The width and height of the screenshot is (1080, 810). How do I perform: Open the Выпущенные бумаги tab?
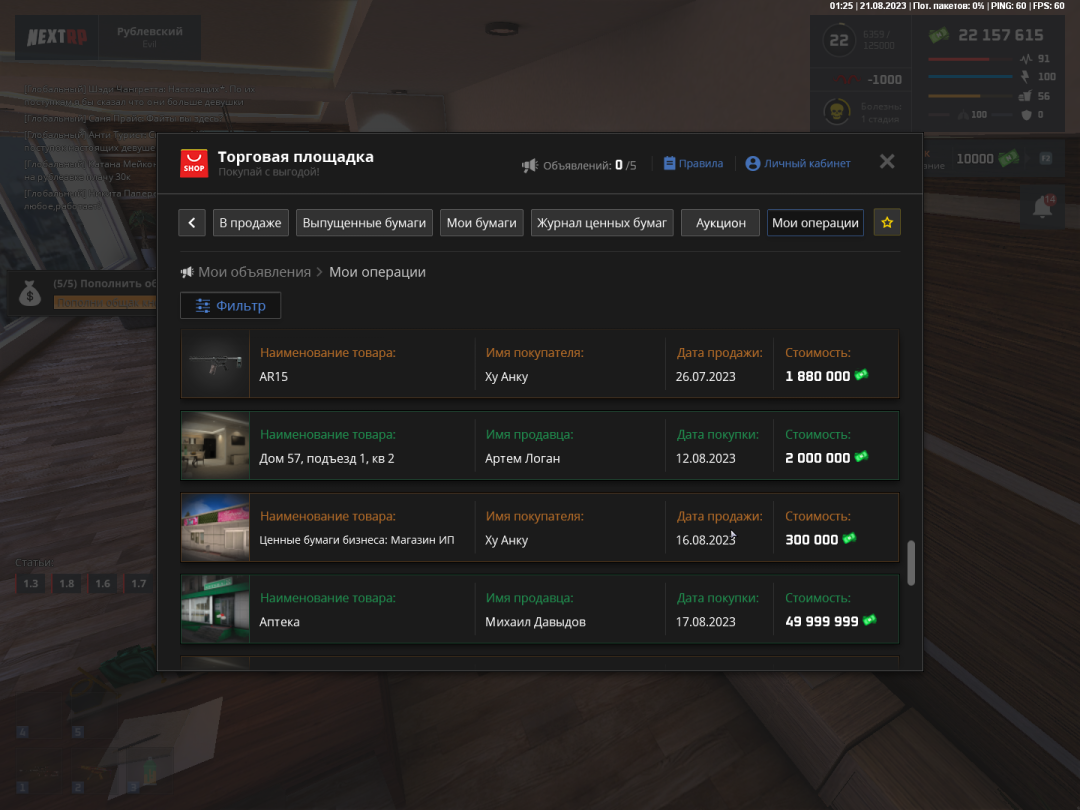[x=364, y=223]
